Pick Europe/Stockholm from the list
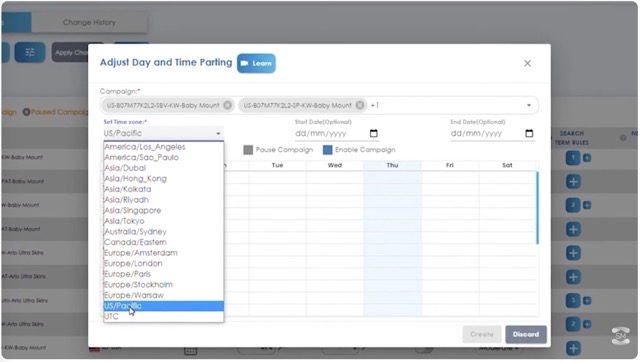This screenshot has height=362, width=640. (x=163, y=285)
